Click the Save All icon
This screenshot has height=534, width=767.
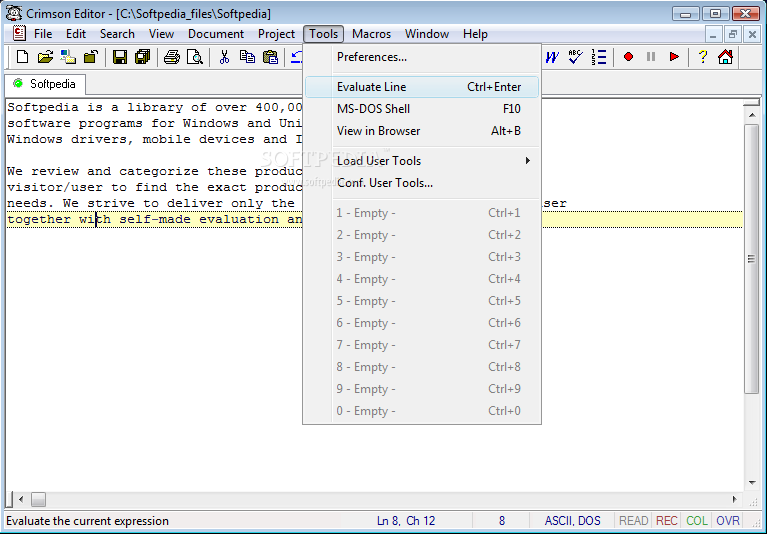tap(142, 57)
